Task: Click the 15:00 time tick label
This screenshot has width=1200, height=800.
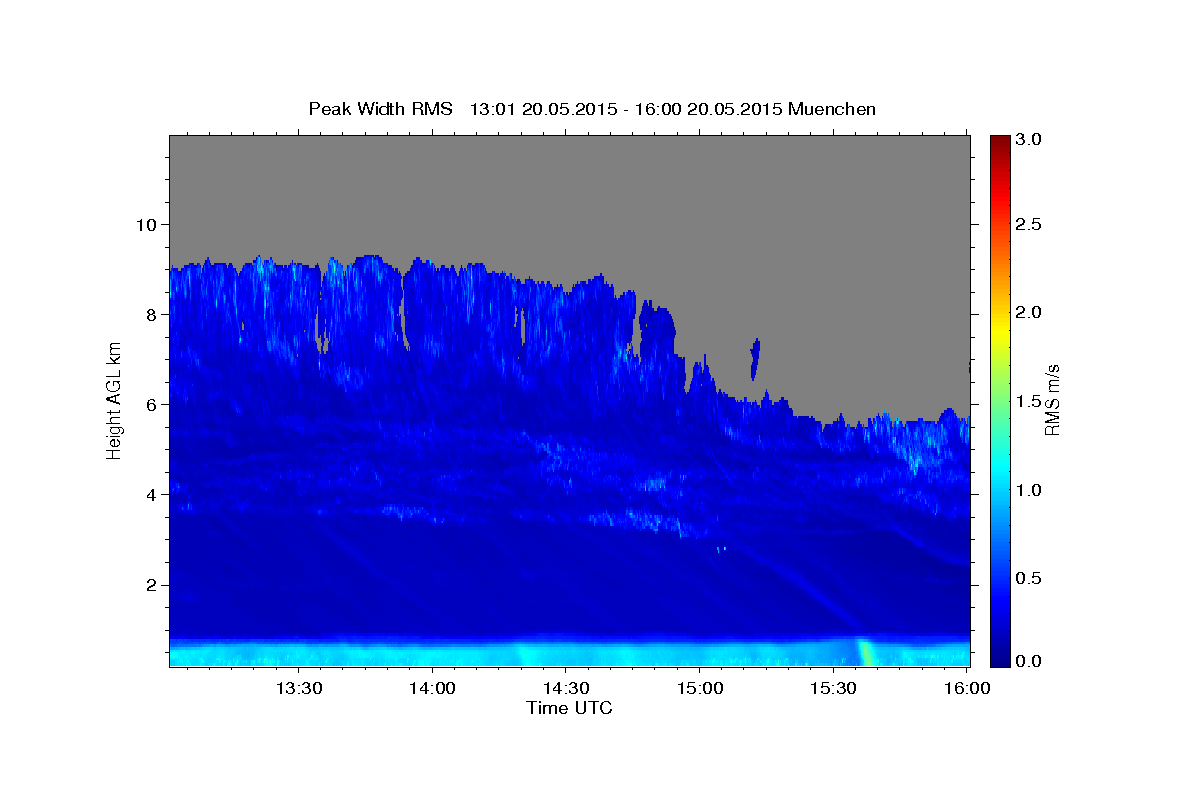Action: coord(699,688)
